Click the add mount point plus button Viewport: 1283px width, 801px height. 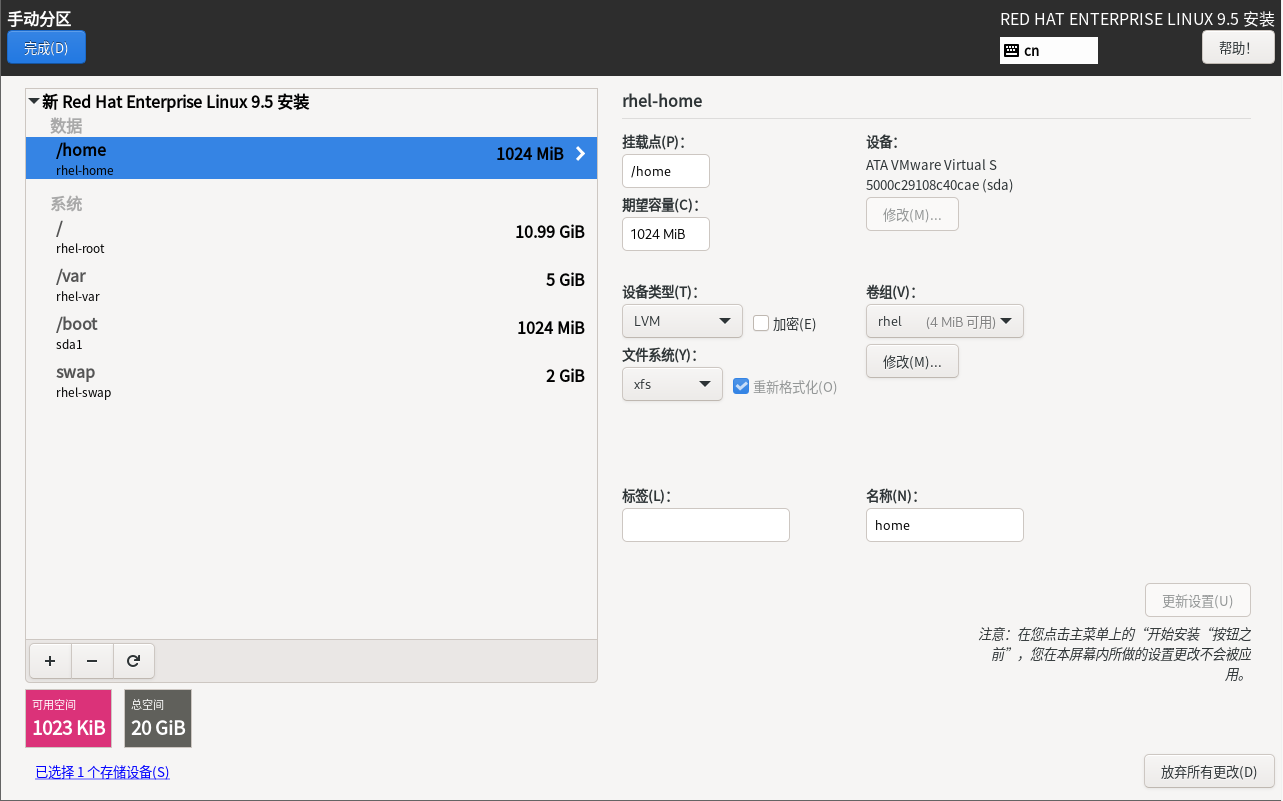tap(50, 660)
